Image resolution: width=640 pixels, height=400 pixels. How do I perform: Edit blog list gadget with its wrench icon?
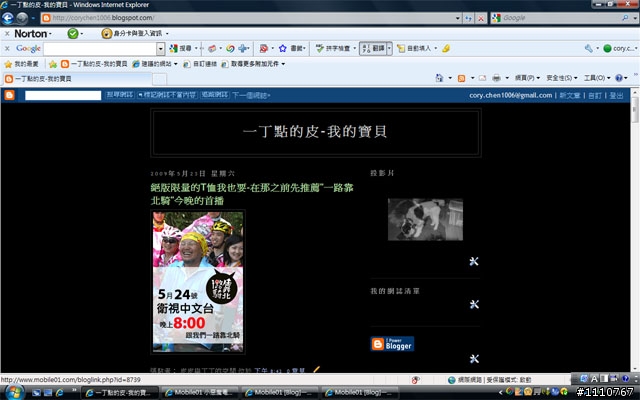(x=474, y=304)
